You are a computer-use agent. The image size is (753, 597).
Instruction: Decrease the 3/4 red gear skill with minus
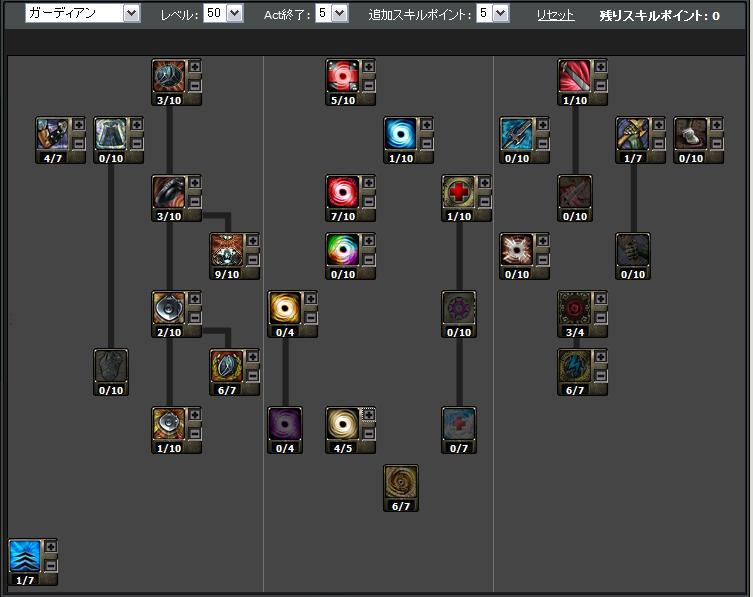600,318
